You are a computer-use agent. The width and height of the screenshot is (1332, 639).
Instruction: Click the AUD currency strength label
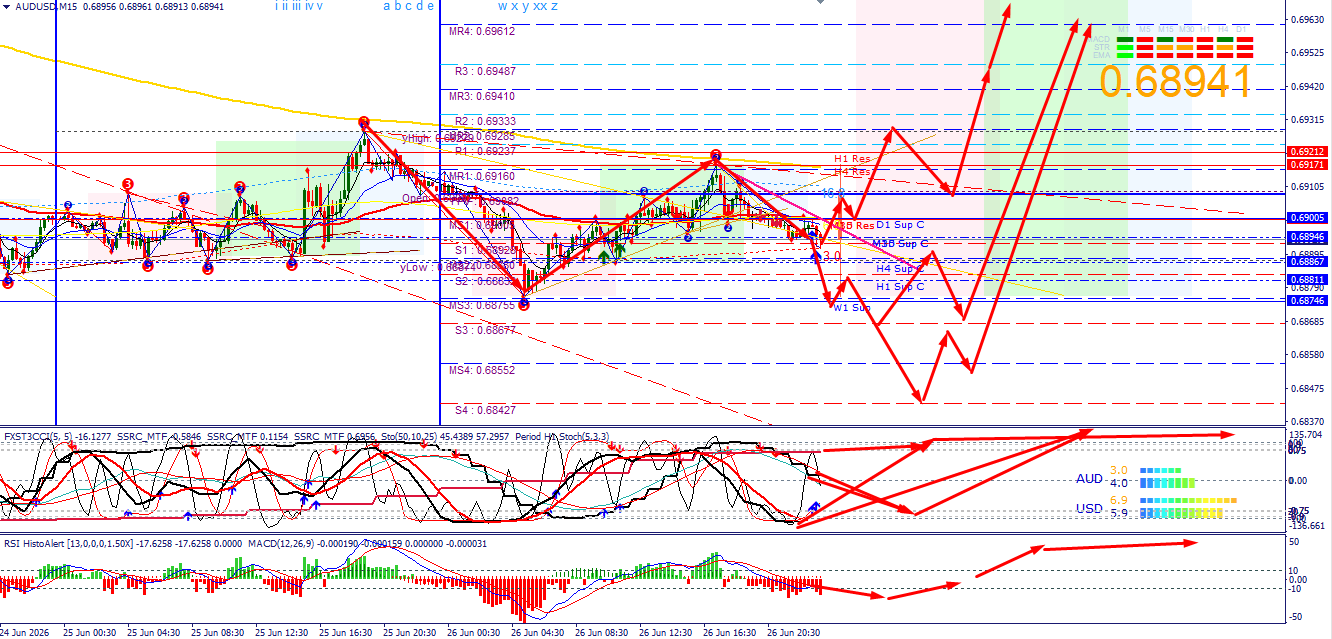(x=1089, y=479)
